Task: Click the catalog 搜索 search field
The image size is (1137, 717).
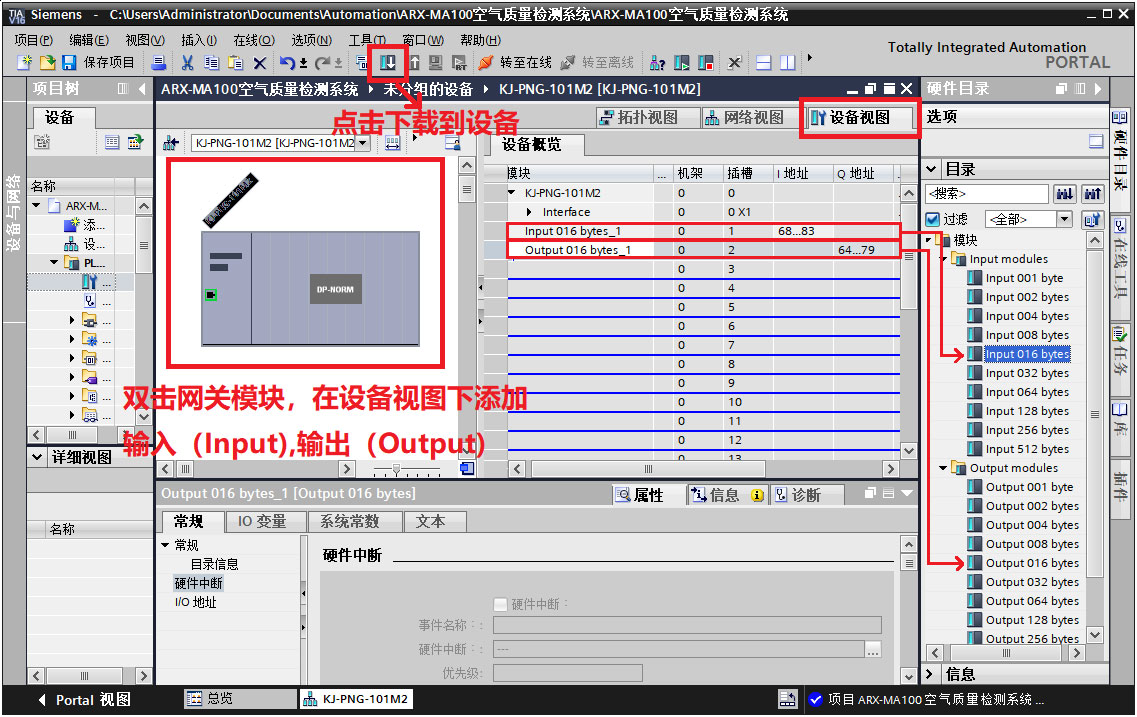Action: (988, 194)
